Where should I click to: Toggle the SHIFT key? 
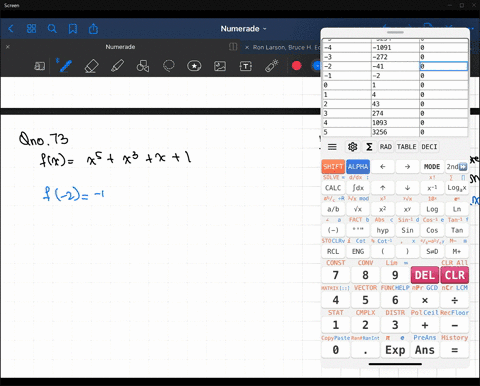pyautogui.click(x=333, y=167)
